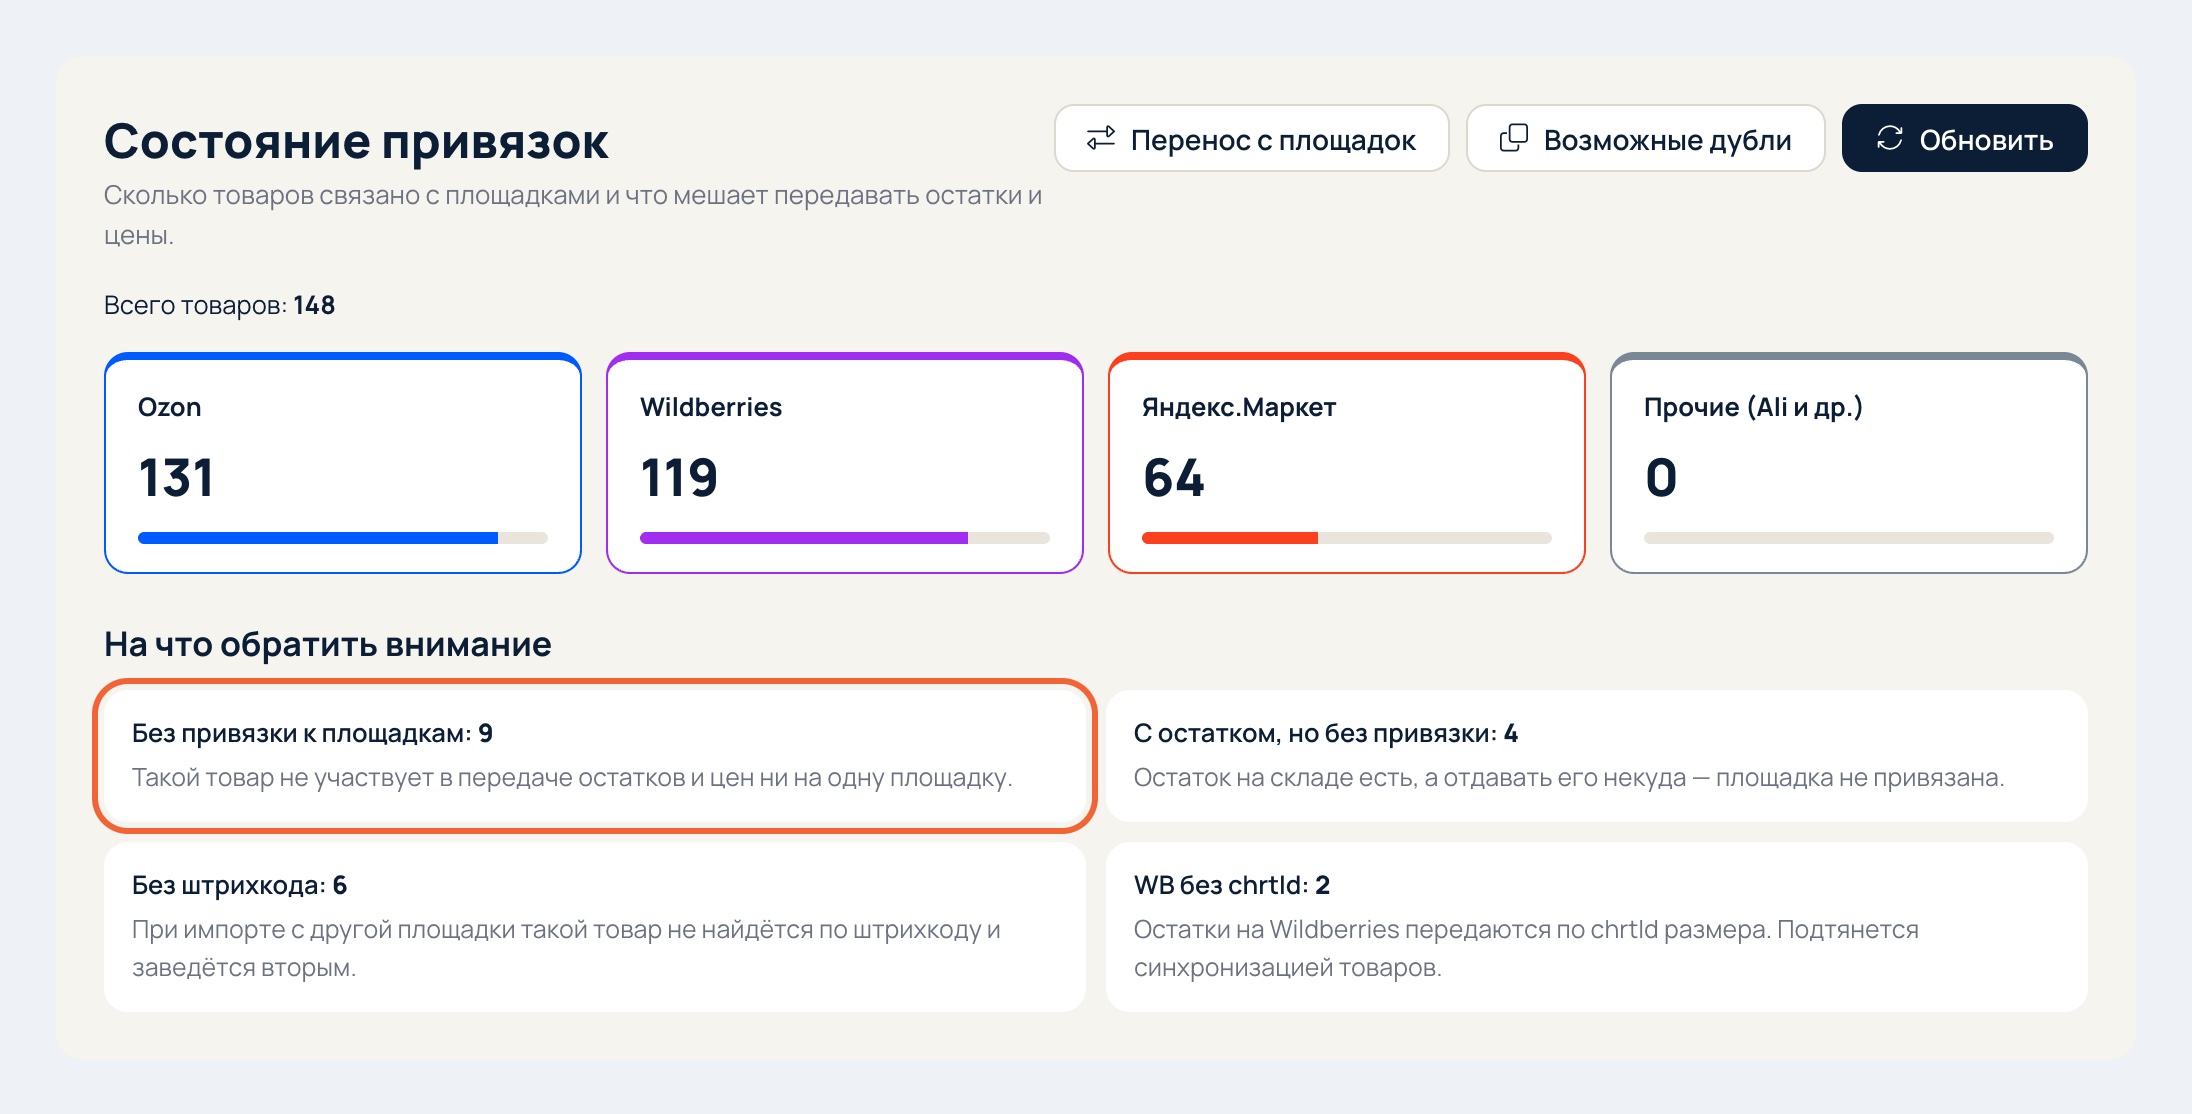Click "Всего товаров: 148" text
The height and width of the screenshot is (1114, 2192).
(219, 305)
